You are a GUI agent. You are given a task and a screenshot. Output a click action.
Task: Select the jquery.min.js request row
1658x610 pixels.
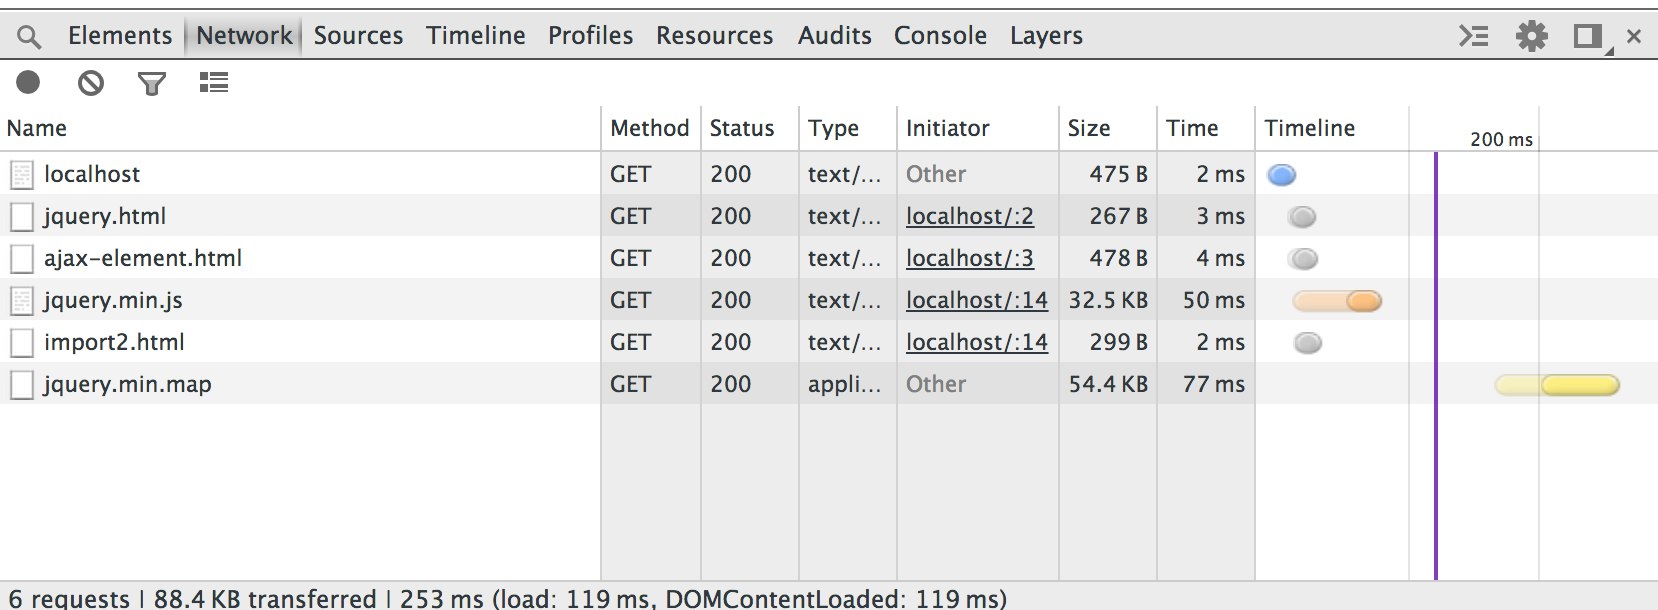(x=829, y=300)
